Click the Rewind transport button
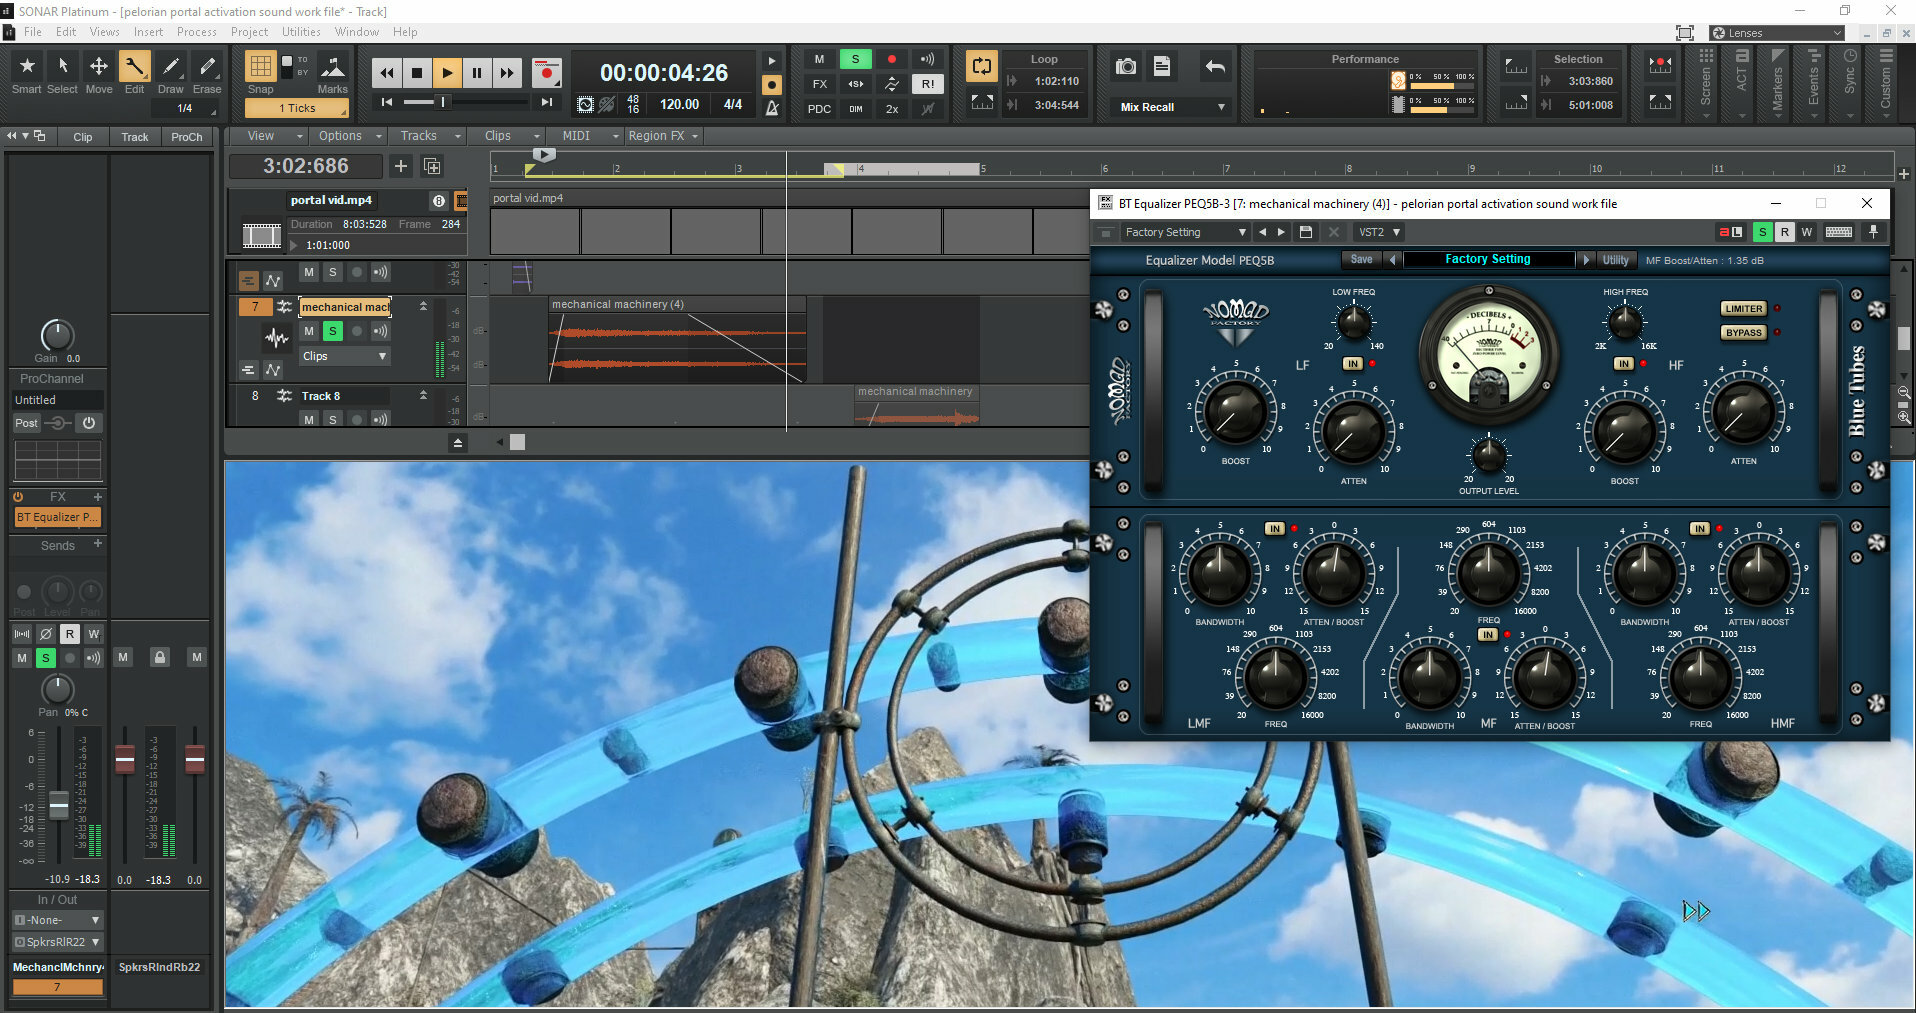 (387, 72)
